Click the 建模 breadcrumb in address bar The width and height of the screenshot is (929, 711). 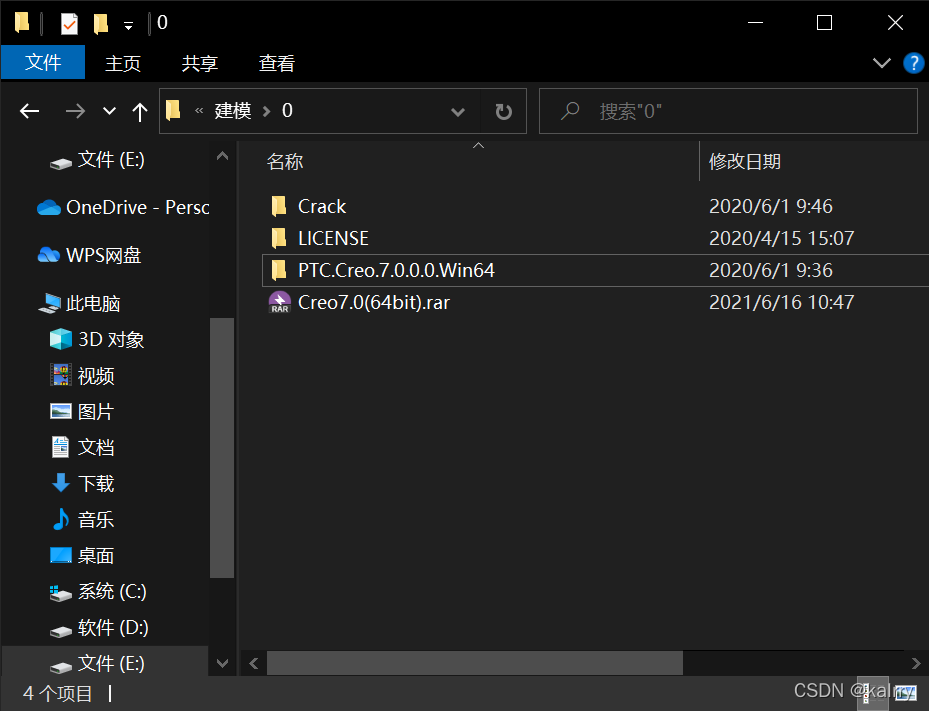click(233, 111)
